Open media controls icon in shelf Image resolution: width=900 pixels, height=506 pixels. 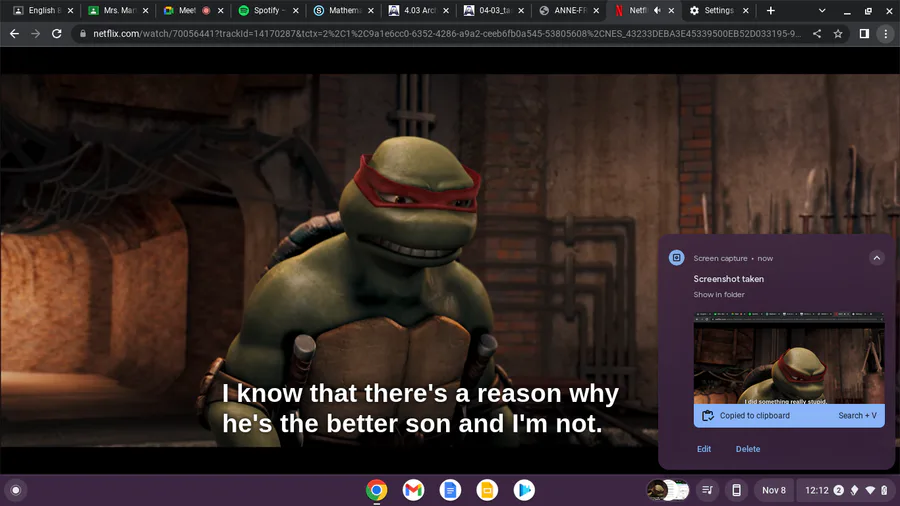[x=708, y=490]
